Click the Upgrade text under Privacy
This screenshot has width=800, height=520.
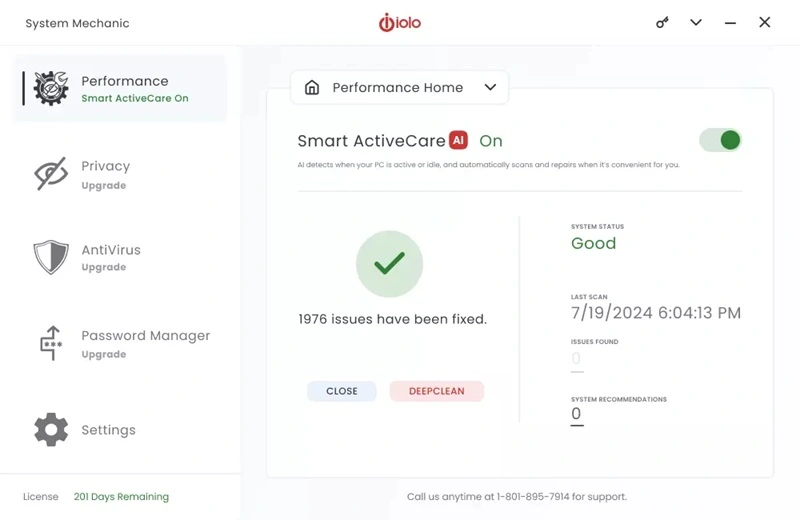[104, 186]
